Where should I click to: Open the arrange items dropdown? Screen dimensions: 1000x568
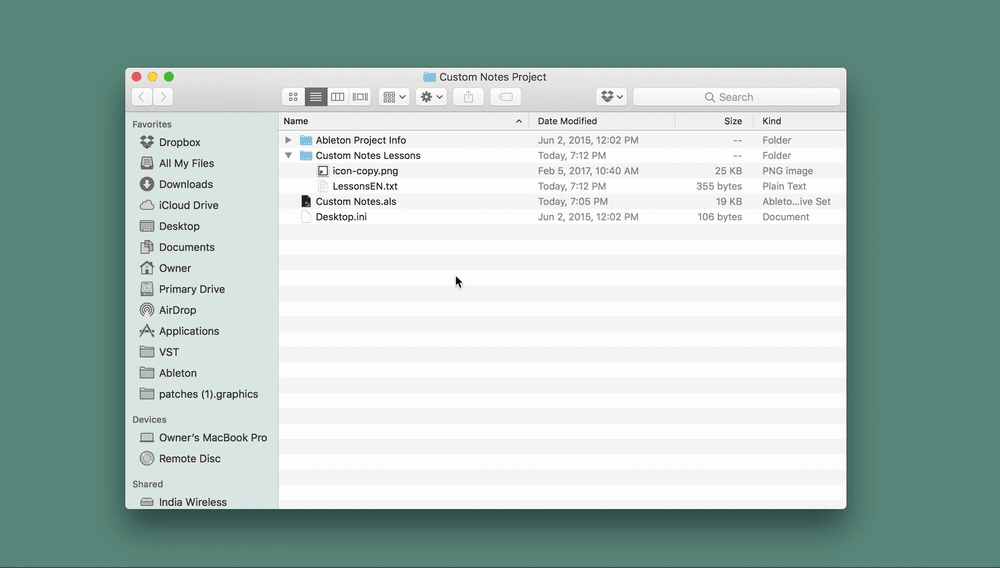pos(393,97)
